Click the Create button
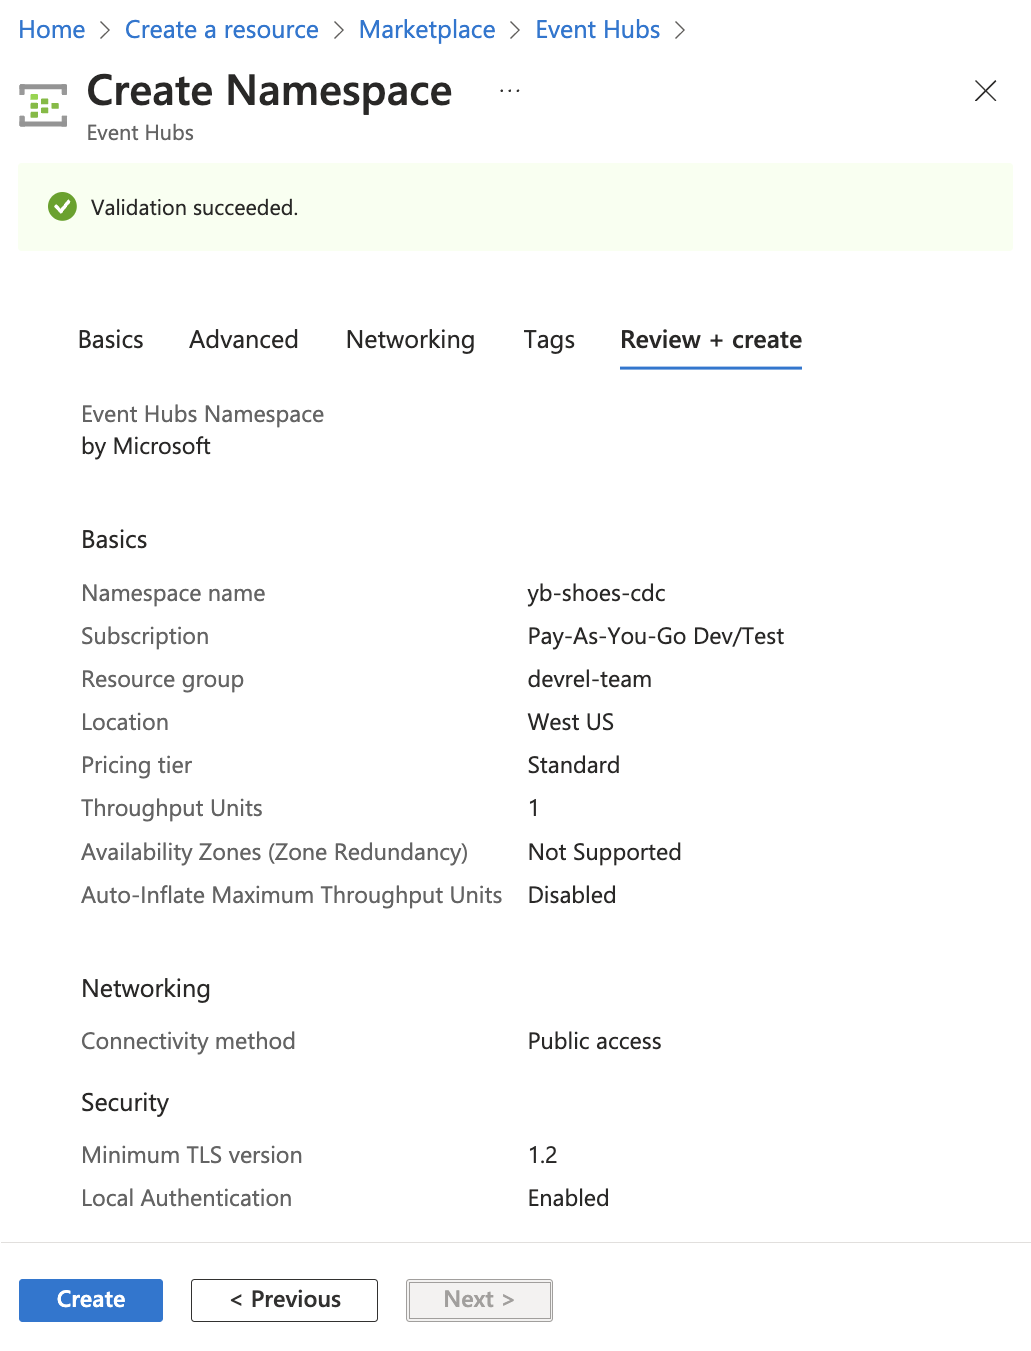The image size is (1031, 1351). coord(90,1300)
